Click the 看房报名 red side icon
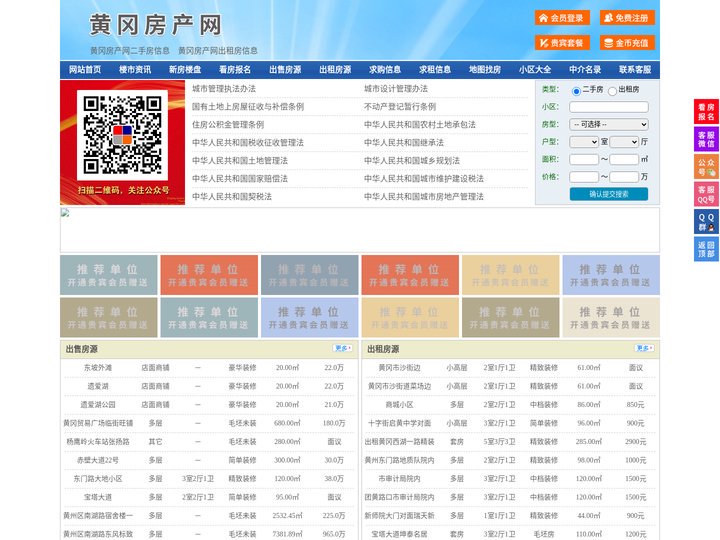 pos(706,112)
